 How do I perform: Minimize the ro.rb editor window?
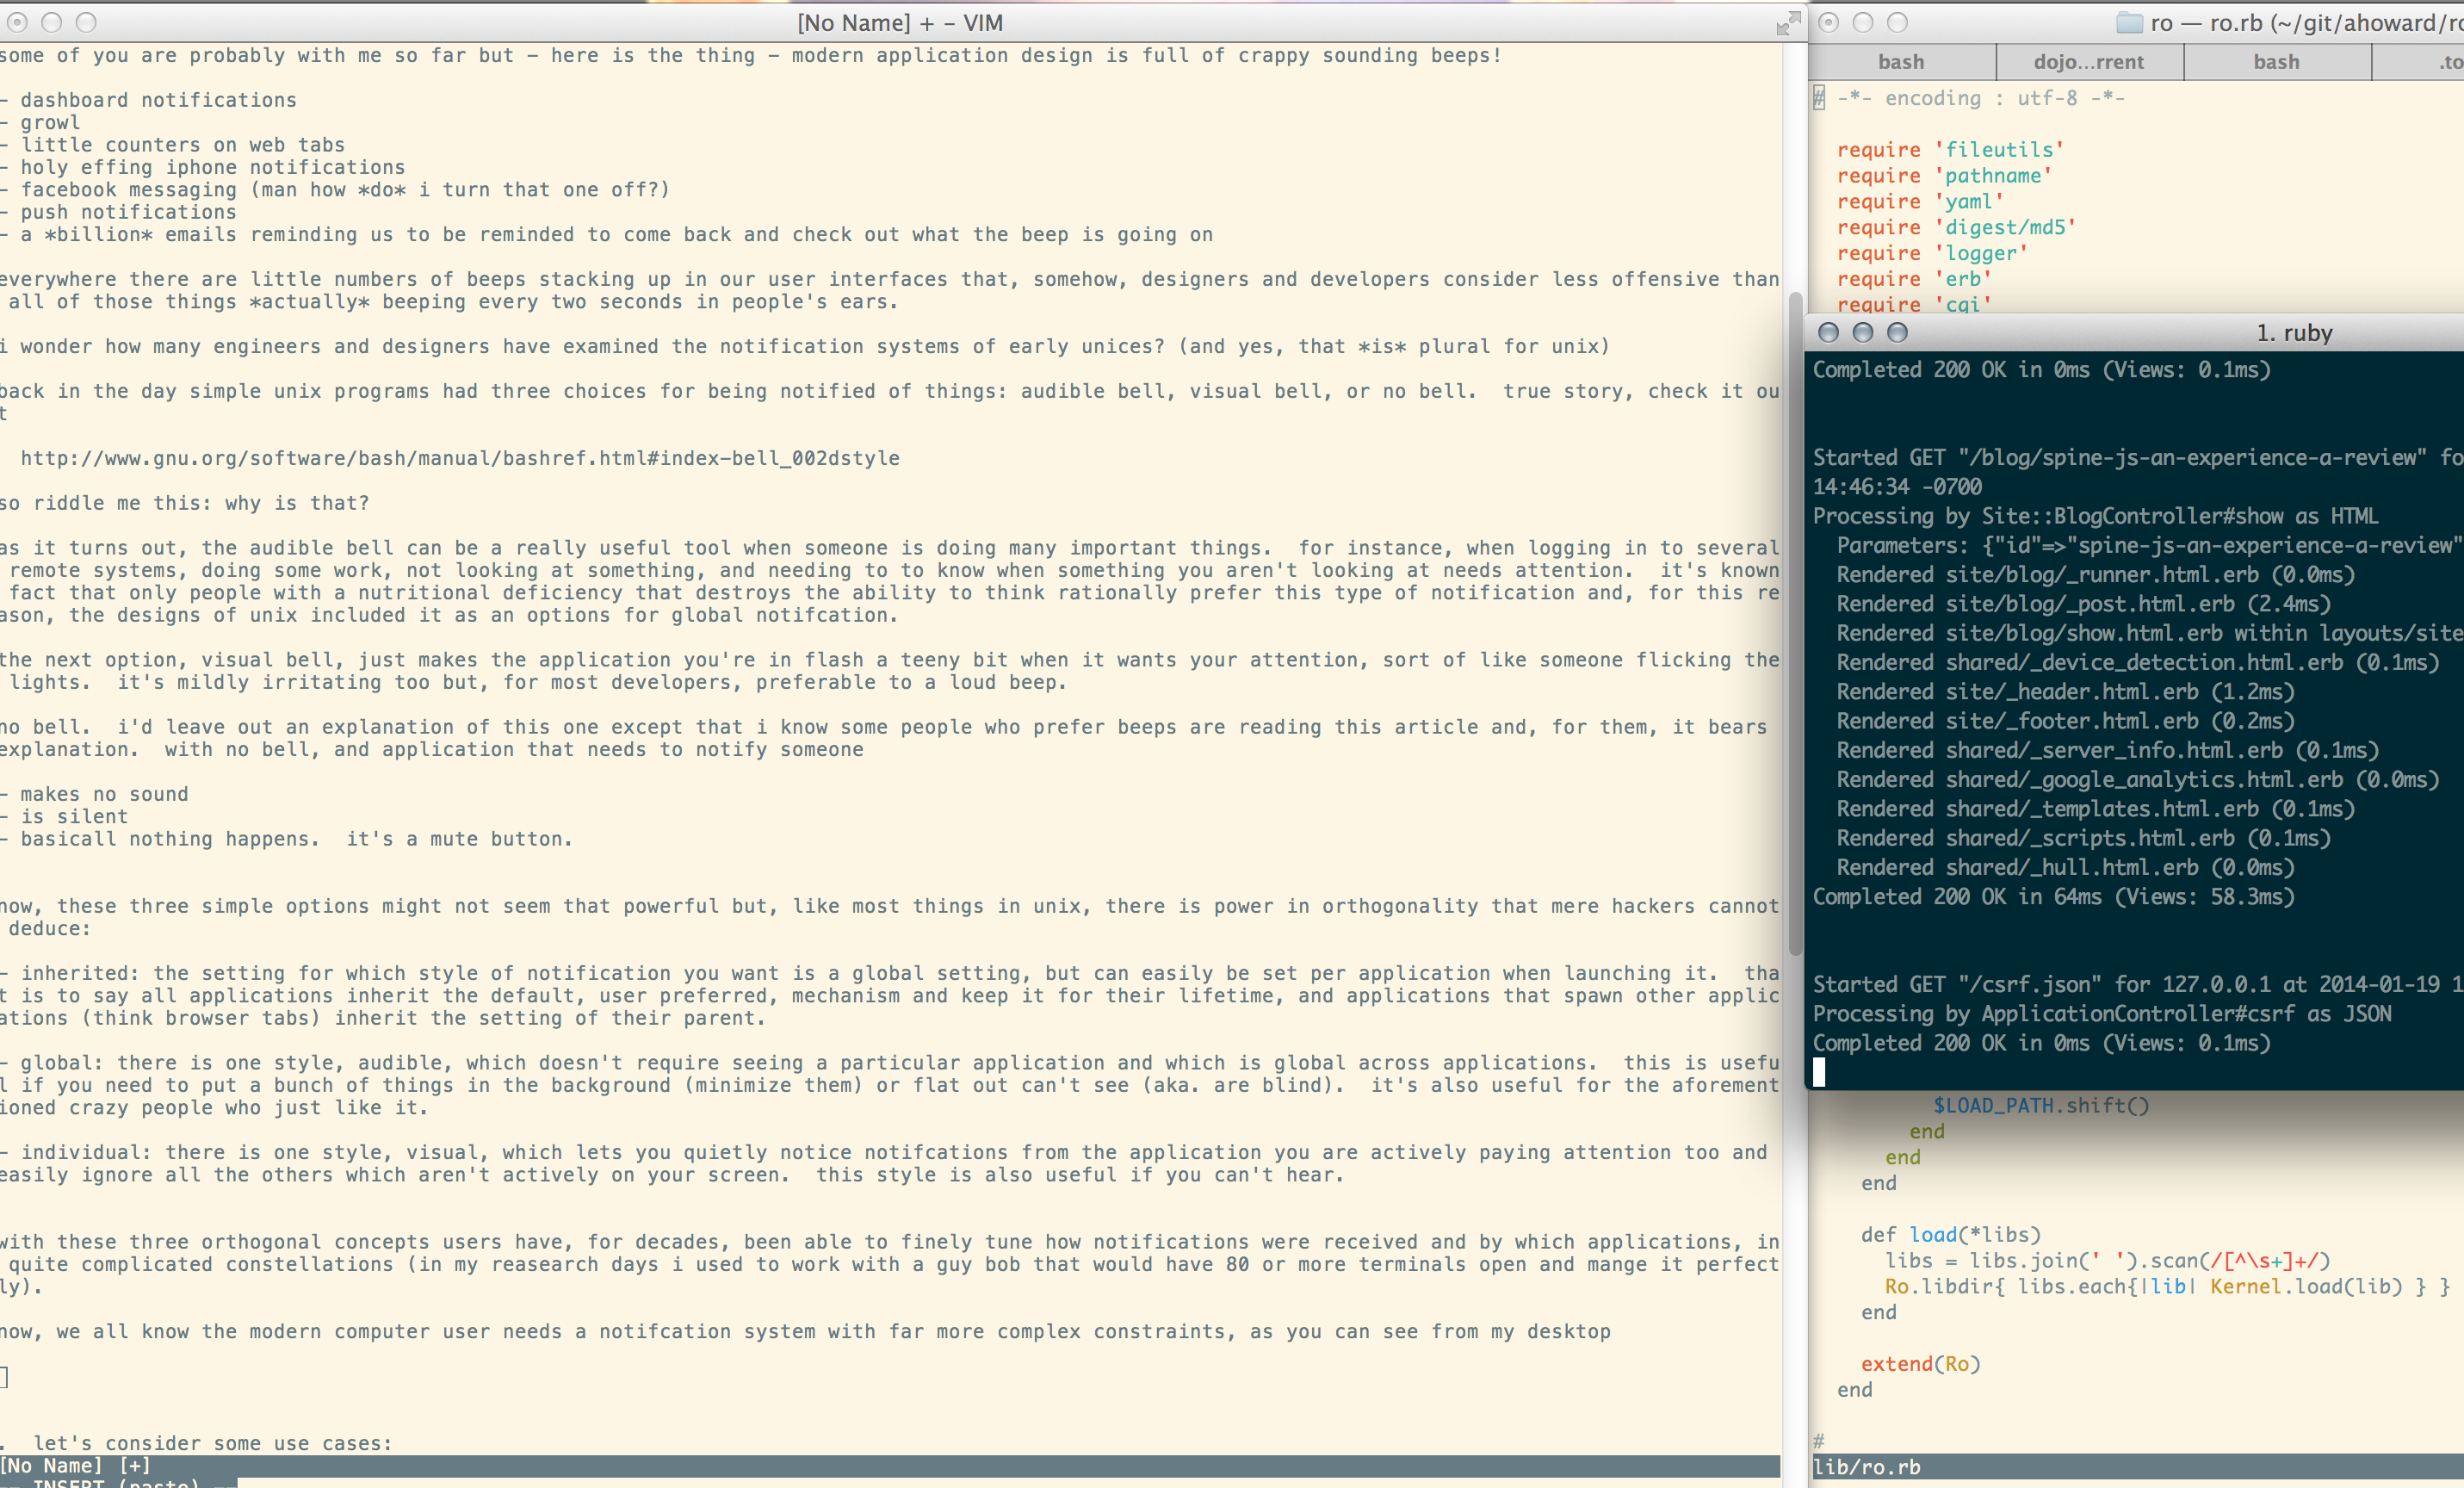1863,22
